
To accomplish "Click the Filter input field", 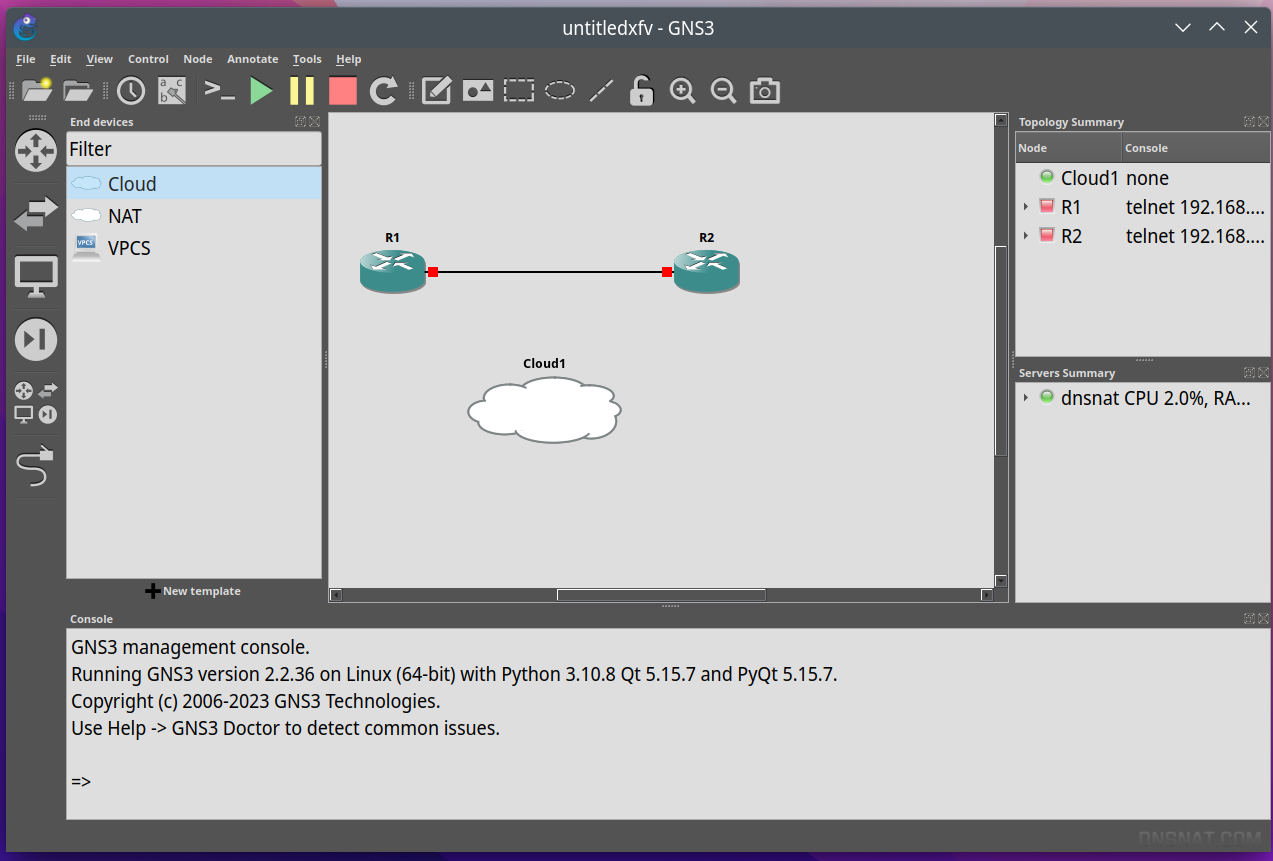I will point(194,149).
